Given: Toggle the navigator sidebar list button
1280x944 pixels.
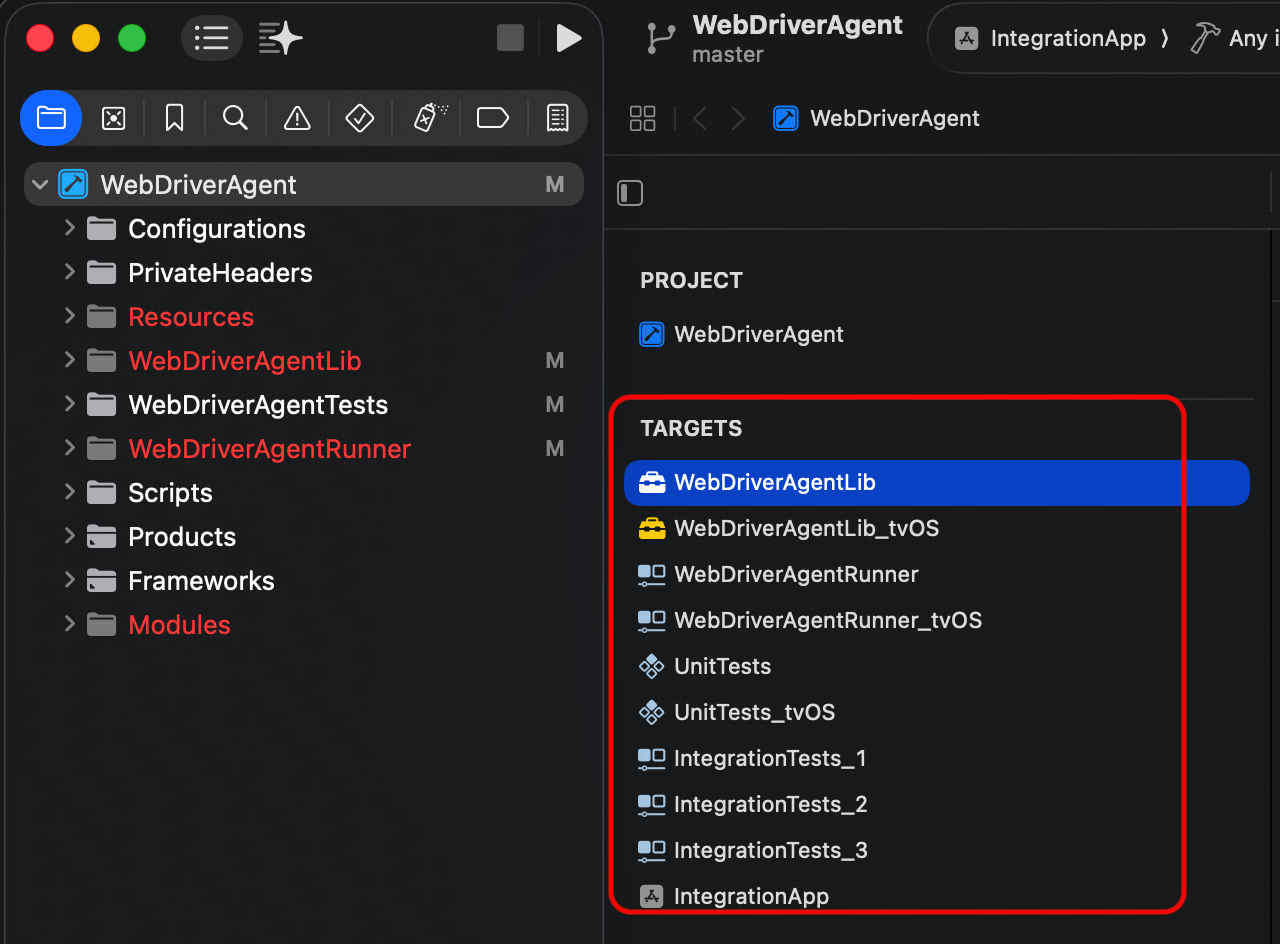Looking at the screenshot, I should pos(212,39).
